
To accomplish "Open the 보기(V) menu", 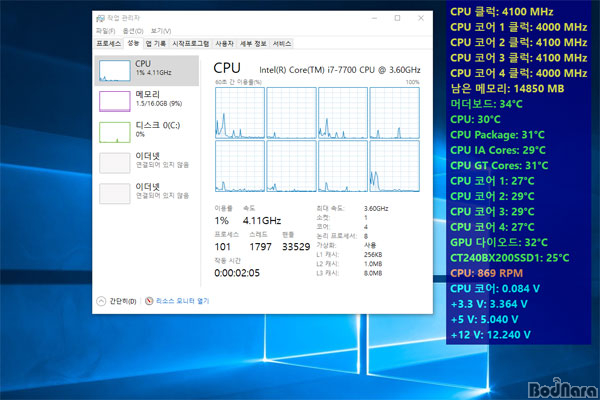I will point(161,31).
